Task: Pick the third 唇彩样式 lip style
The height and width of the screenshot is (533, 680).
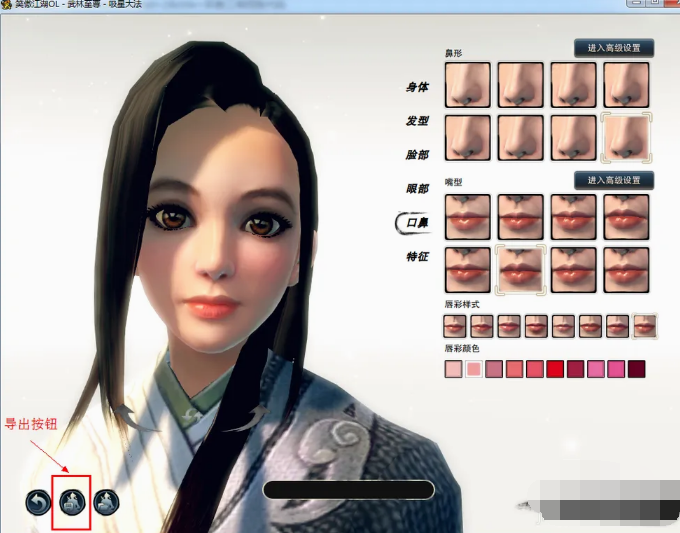Action: pyautogui.click(x=509, y=326)
